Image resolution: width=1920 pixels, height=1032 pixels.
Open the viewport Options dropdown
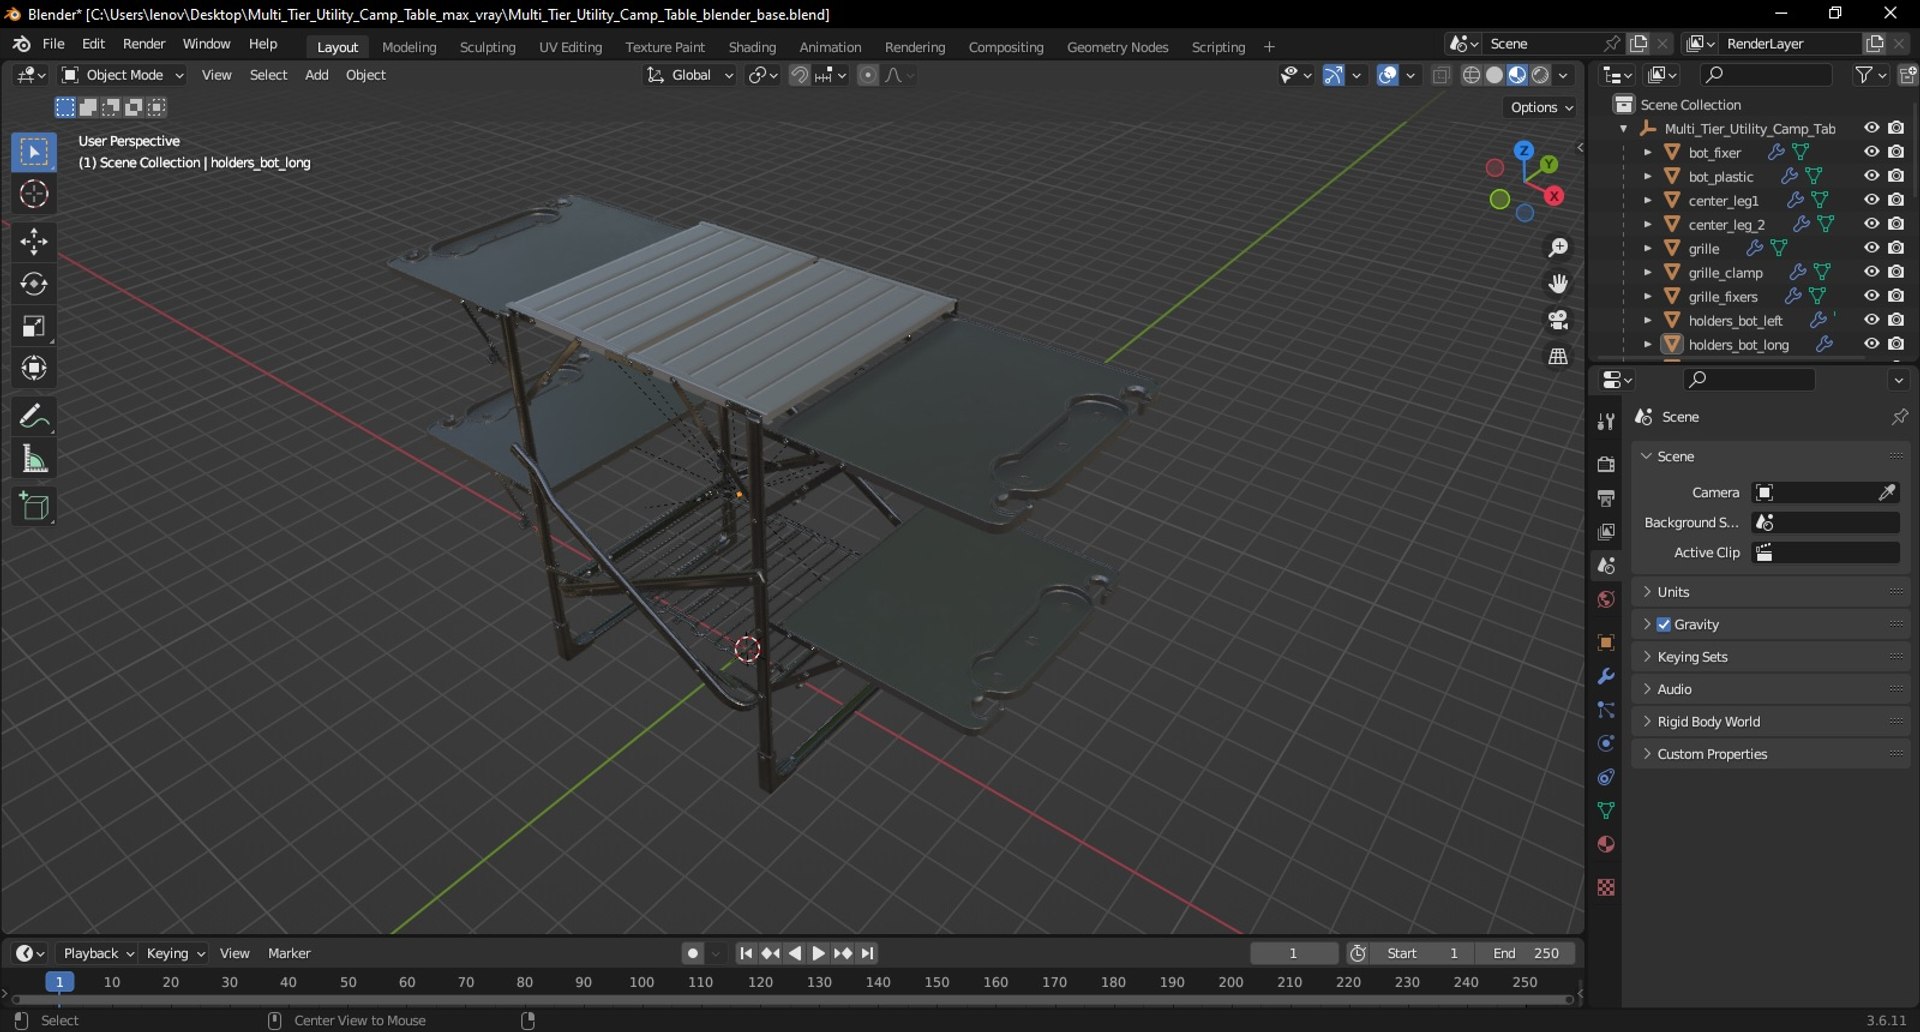tap(1541, 107)
